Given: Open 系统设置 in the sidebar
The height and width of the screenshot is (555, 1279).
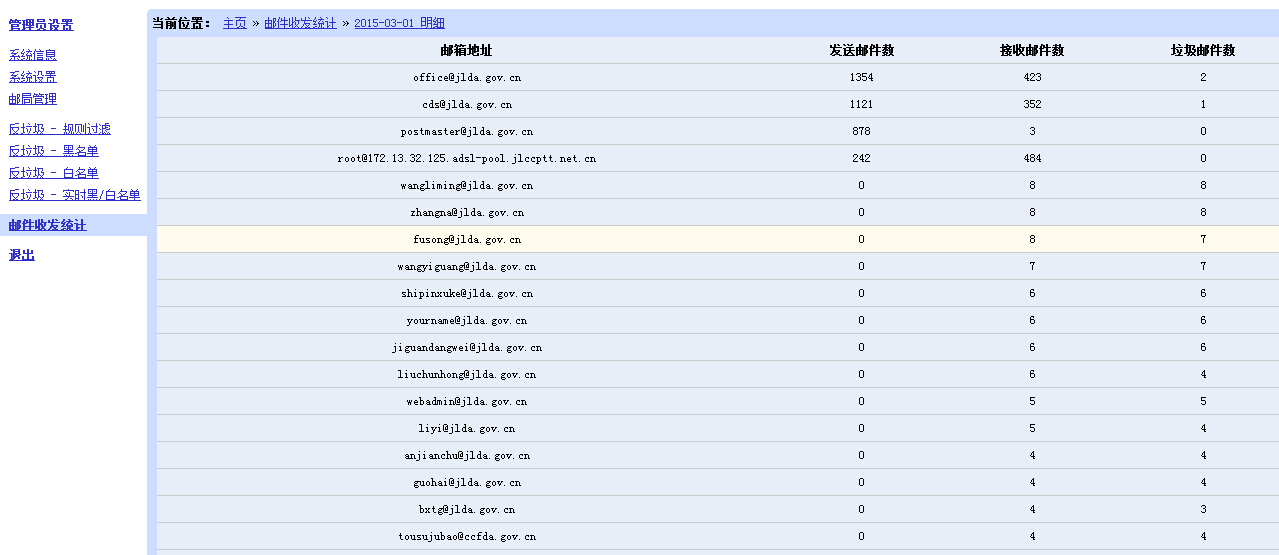Looking at the screenshot, I should coord(33,77).
